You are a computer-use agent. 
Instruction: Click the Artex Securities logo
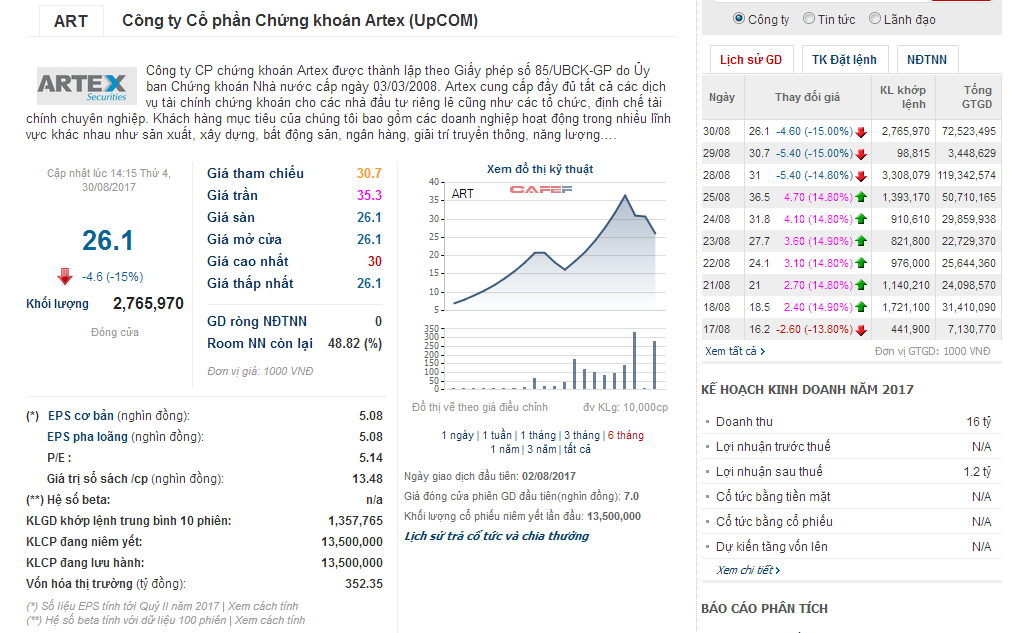pos(86,86)
